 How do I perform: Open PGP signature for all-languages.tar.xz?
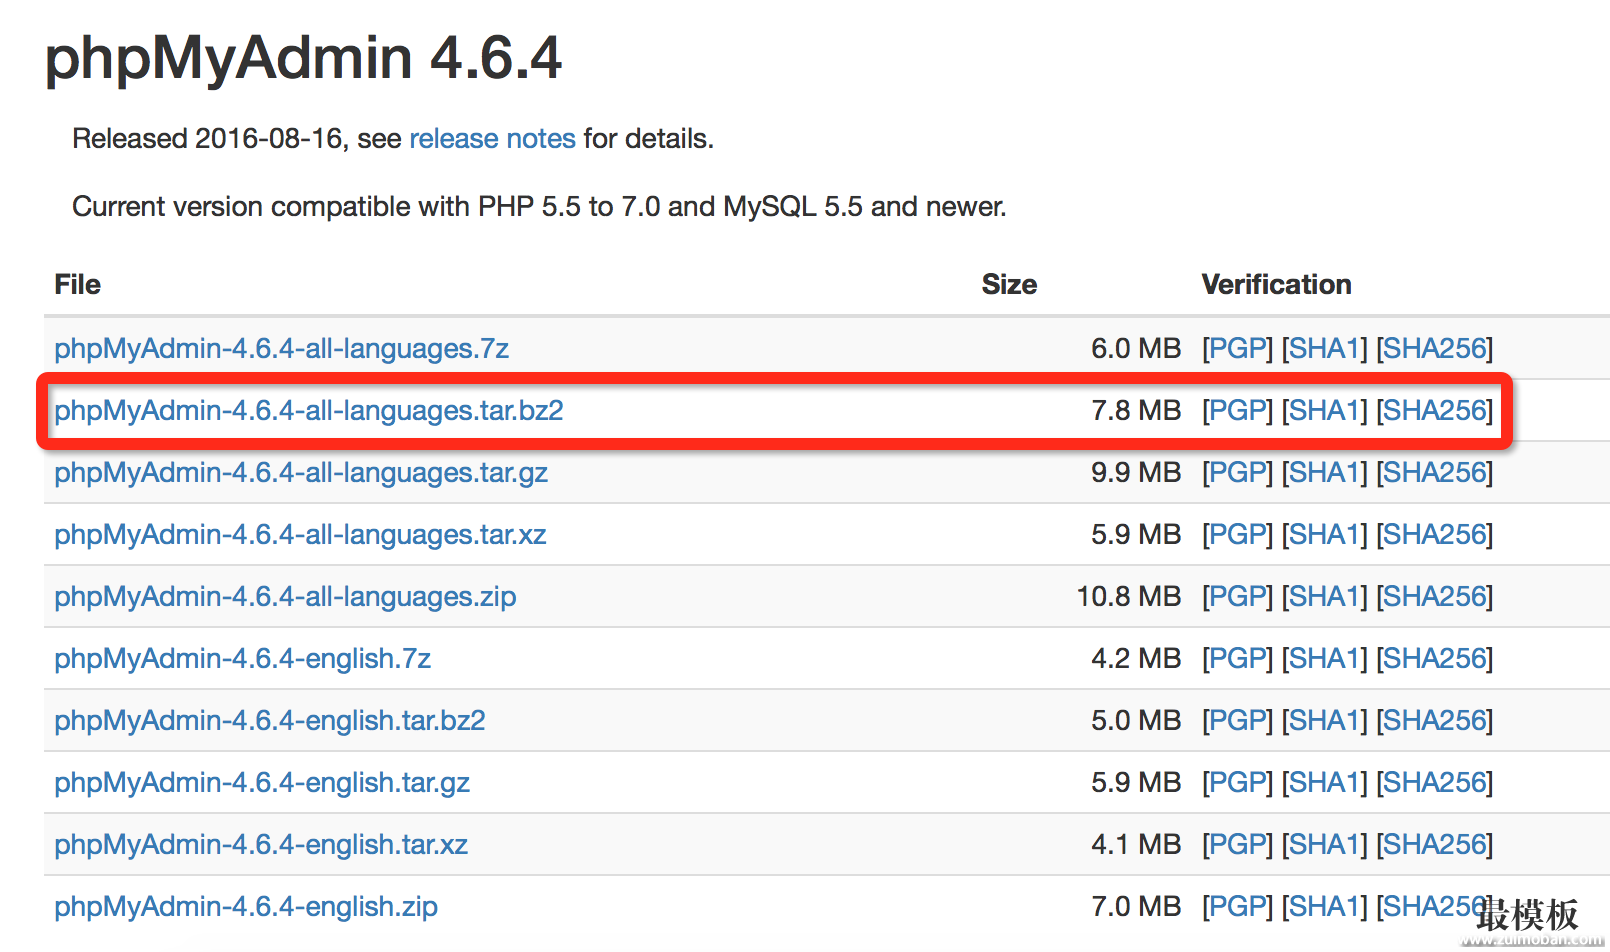pos(1237,534)
